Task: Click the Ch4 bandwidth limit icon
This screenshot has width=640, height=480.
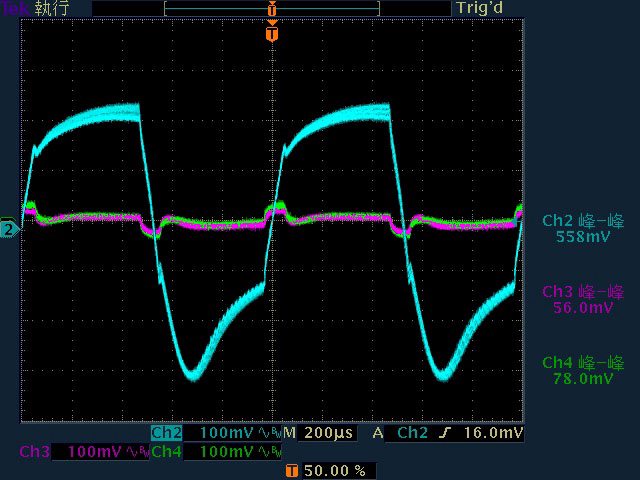Action: [x=267, y=452]
